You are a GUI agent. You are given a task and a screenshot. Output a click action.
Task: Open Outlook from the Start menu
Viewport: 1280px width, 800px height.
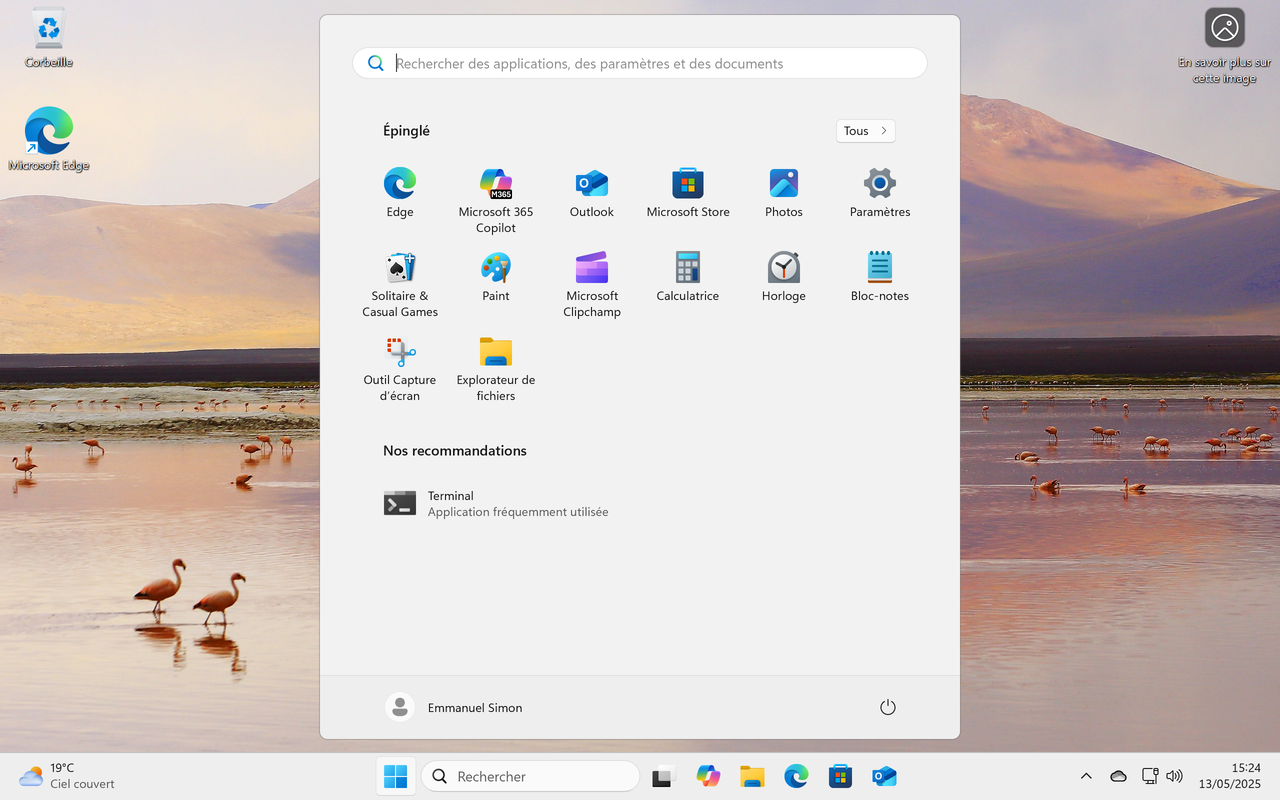pos(591,186)
